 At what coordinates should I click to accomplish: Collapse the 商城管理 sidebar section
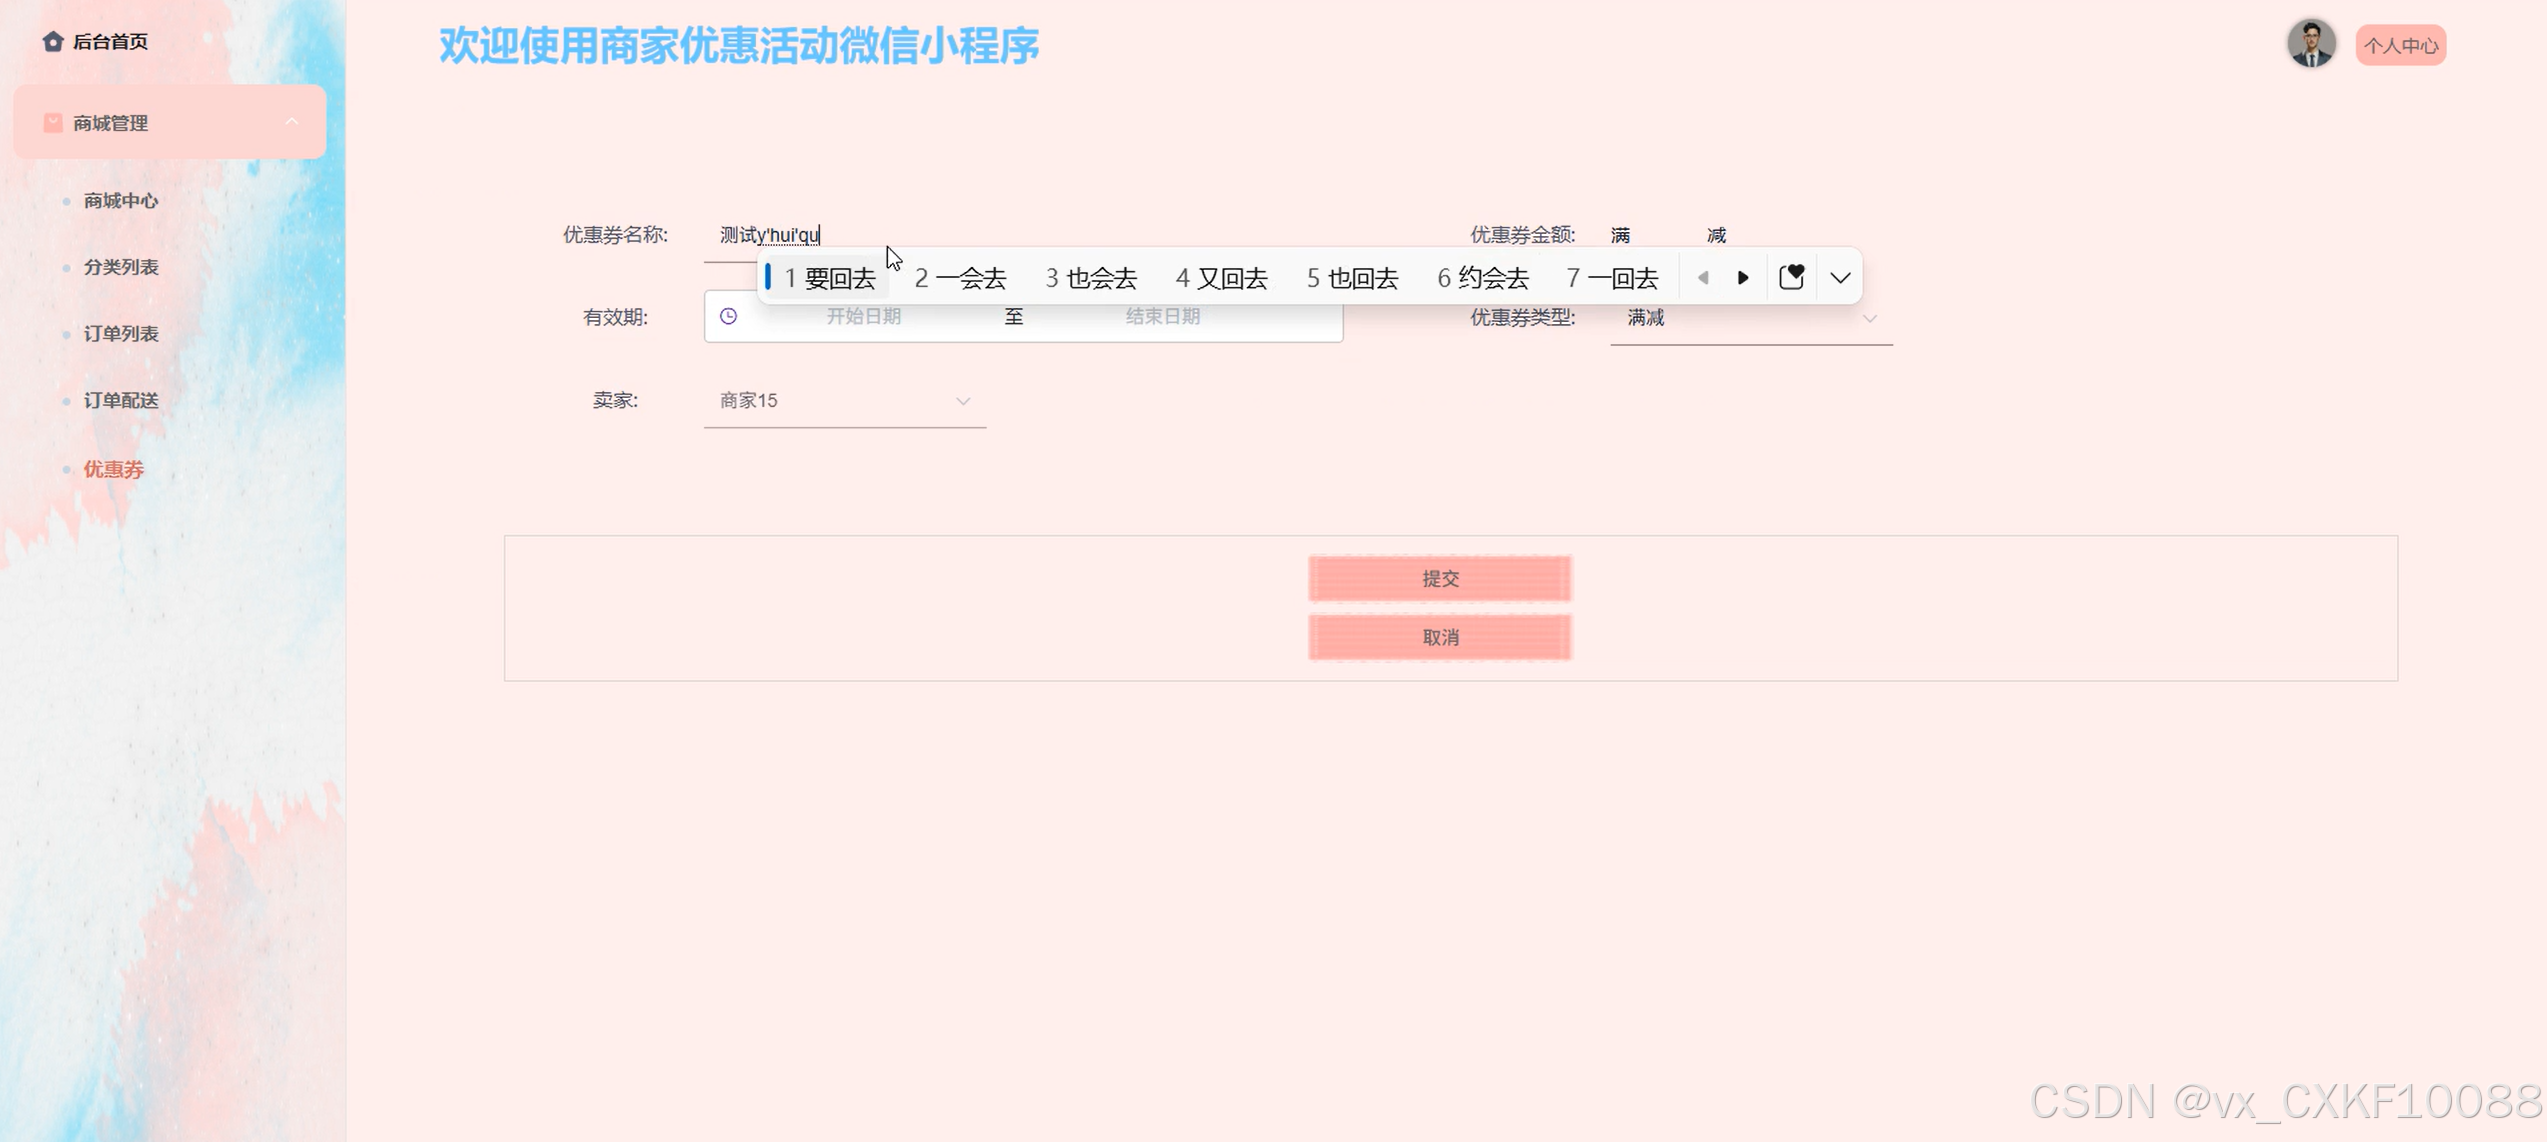pos(292,122)
